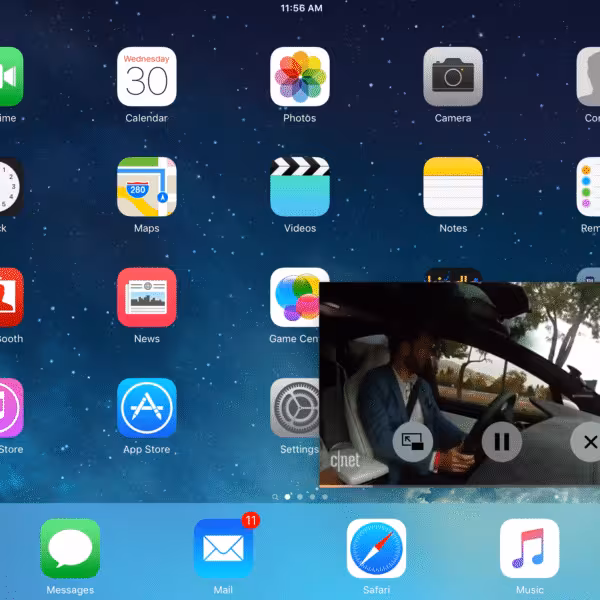Open the Maps app
The width and height of the screenshot is (600, 600).
pos(147,187)
